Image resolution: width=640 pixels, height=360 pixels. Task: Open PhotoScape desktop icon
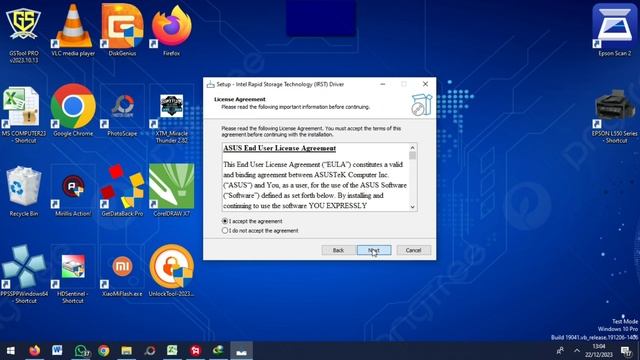(122, 110)
